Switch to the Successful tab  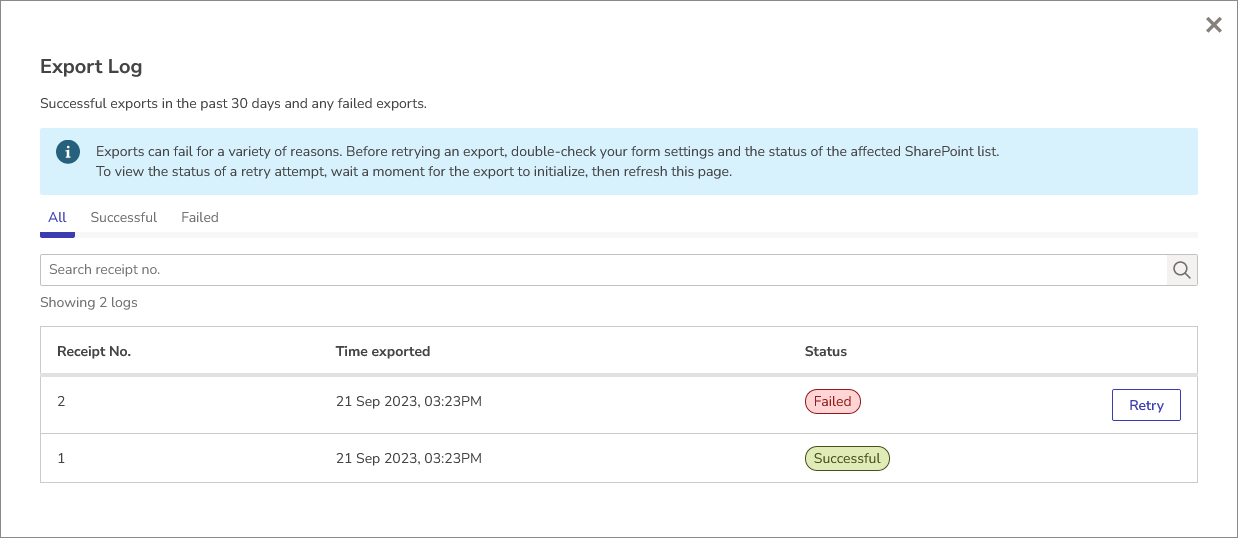(x=124, y=217)
